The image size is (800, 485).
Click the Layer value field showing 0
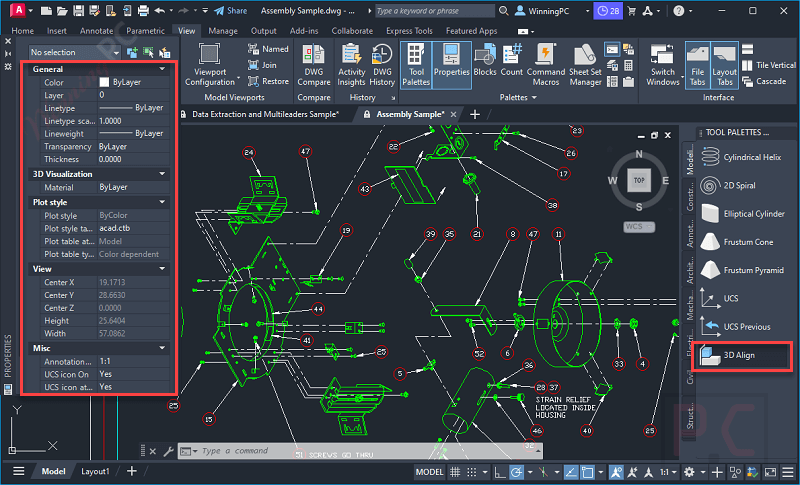pos(133,95)
